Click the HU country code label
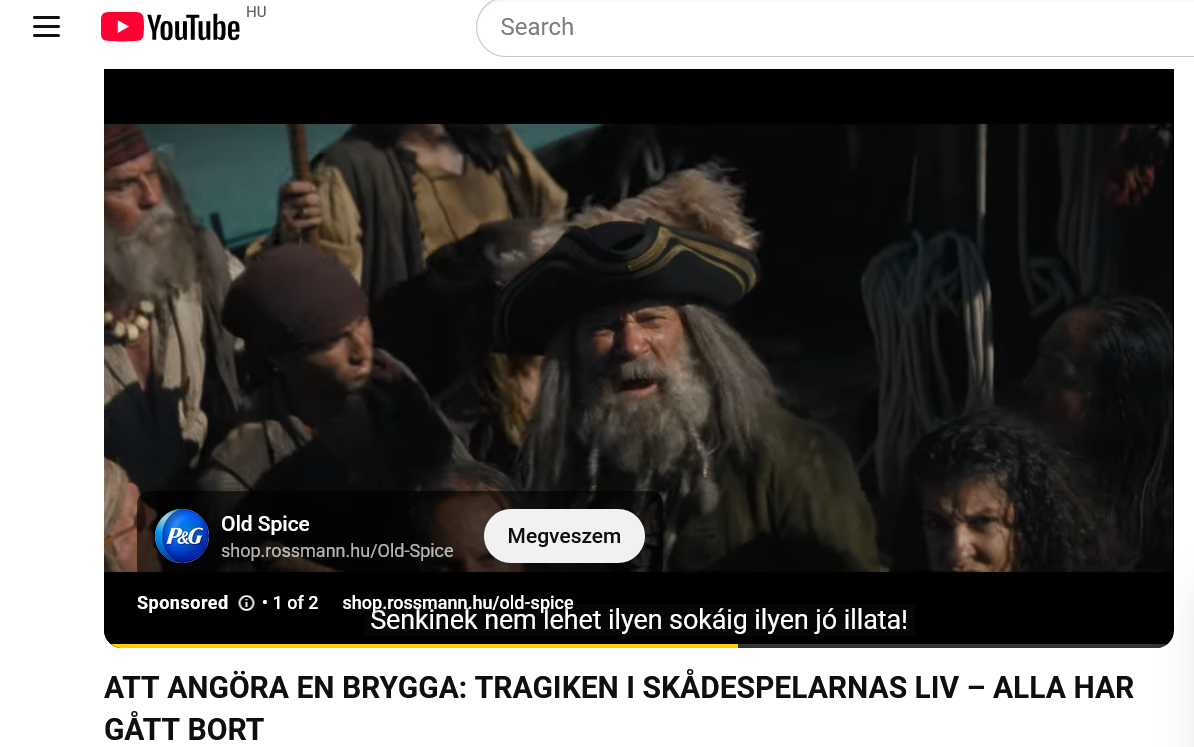Viewport: 1194px width, 747px height. tap(256, 12)
